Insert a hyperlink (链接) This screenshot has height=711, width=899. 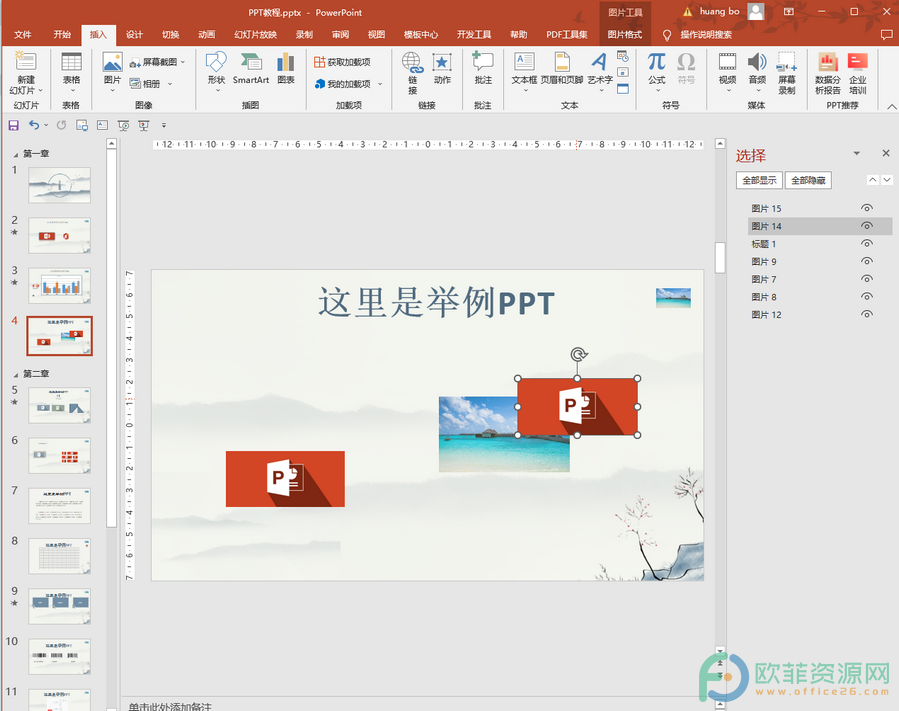[x=412, y=73]
